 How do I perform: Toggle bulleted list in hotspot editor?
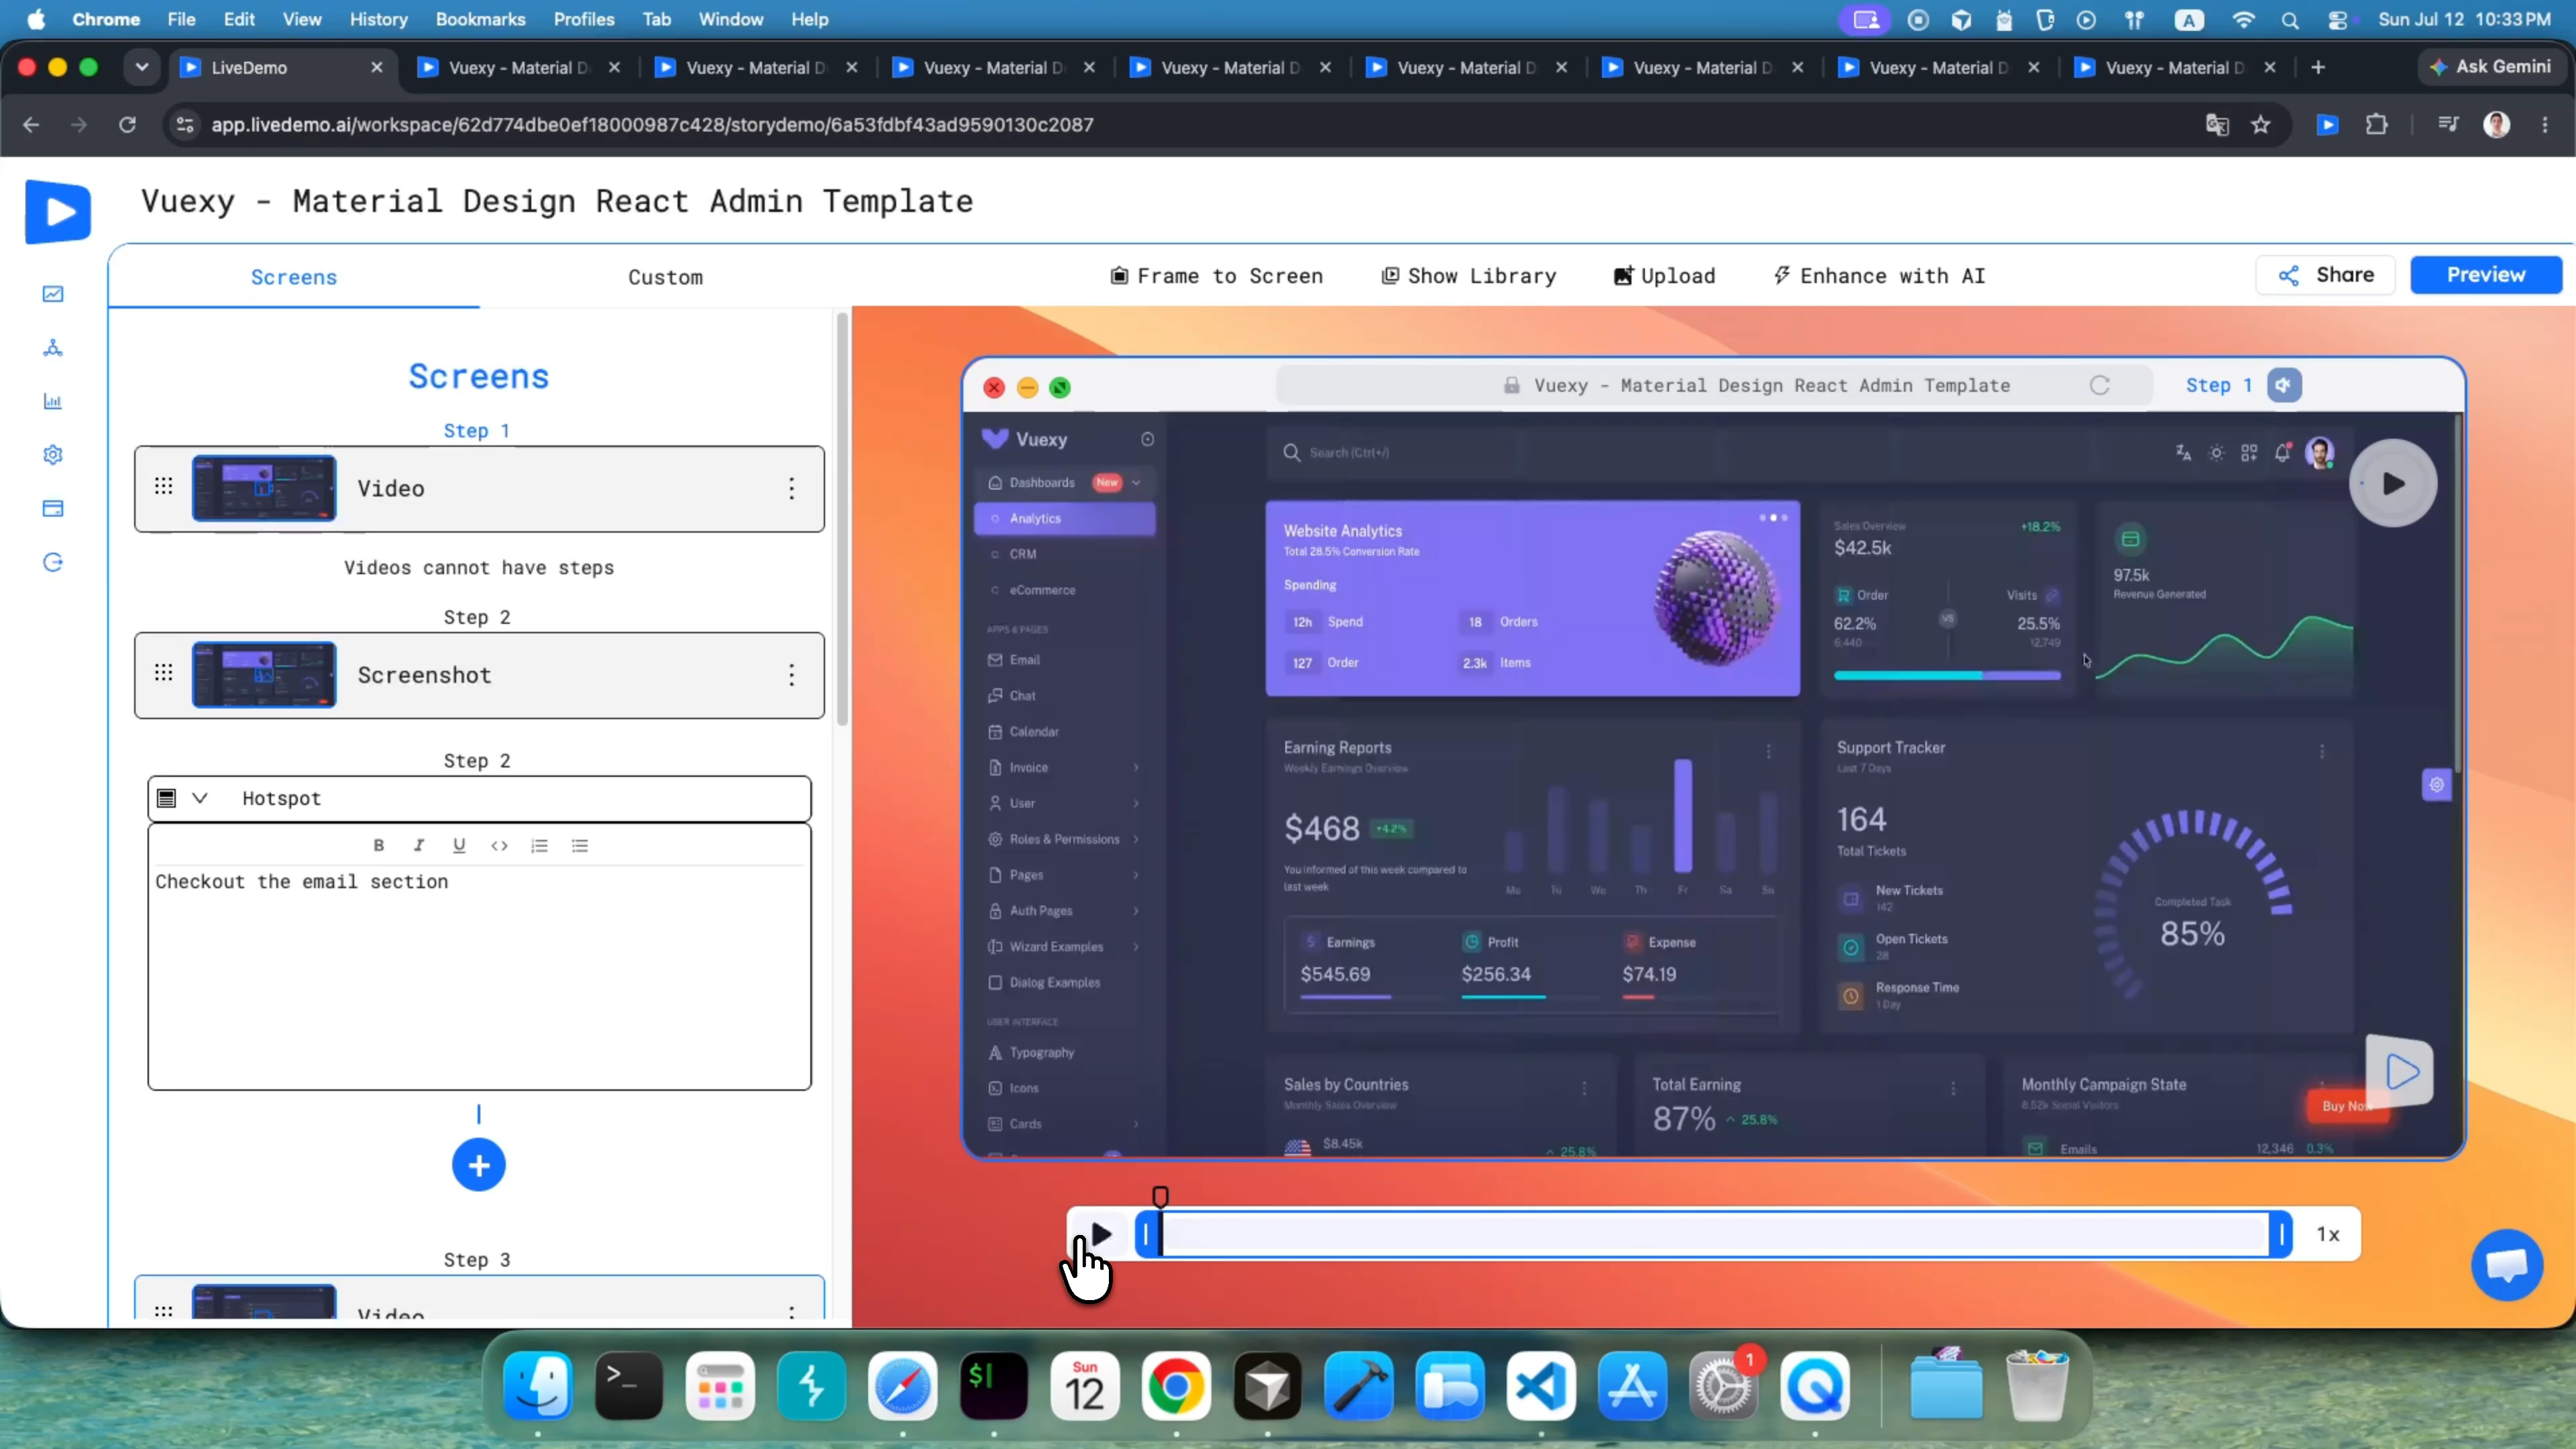580,845
